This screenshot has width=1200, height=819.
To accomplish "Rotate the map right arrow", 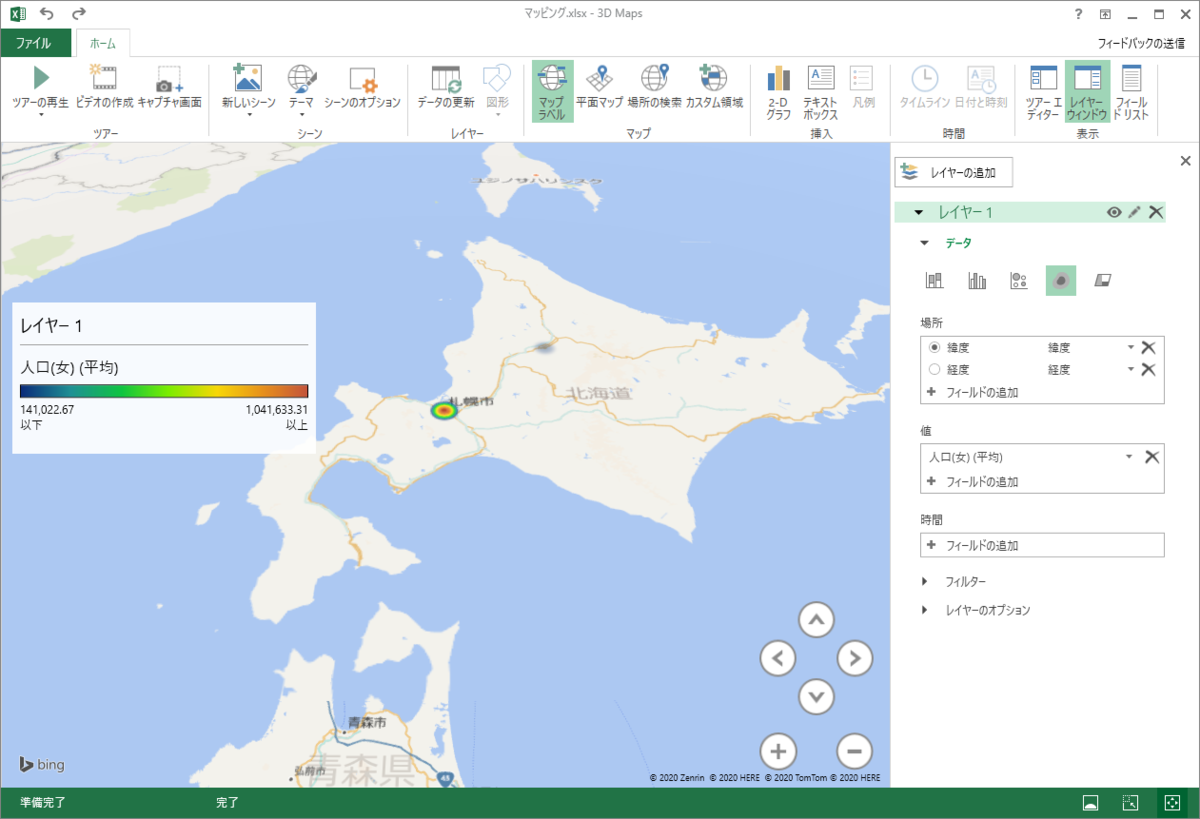I will (x=854, y=658).
